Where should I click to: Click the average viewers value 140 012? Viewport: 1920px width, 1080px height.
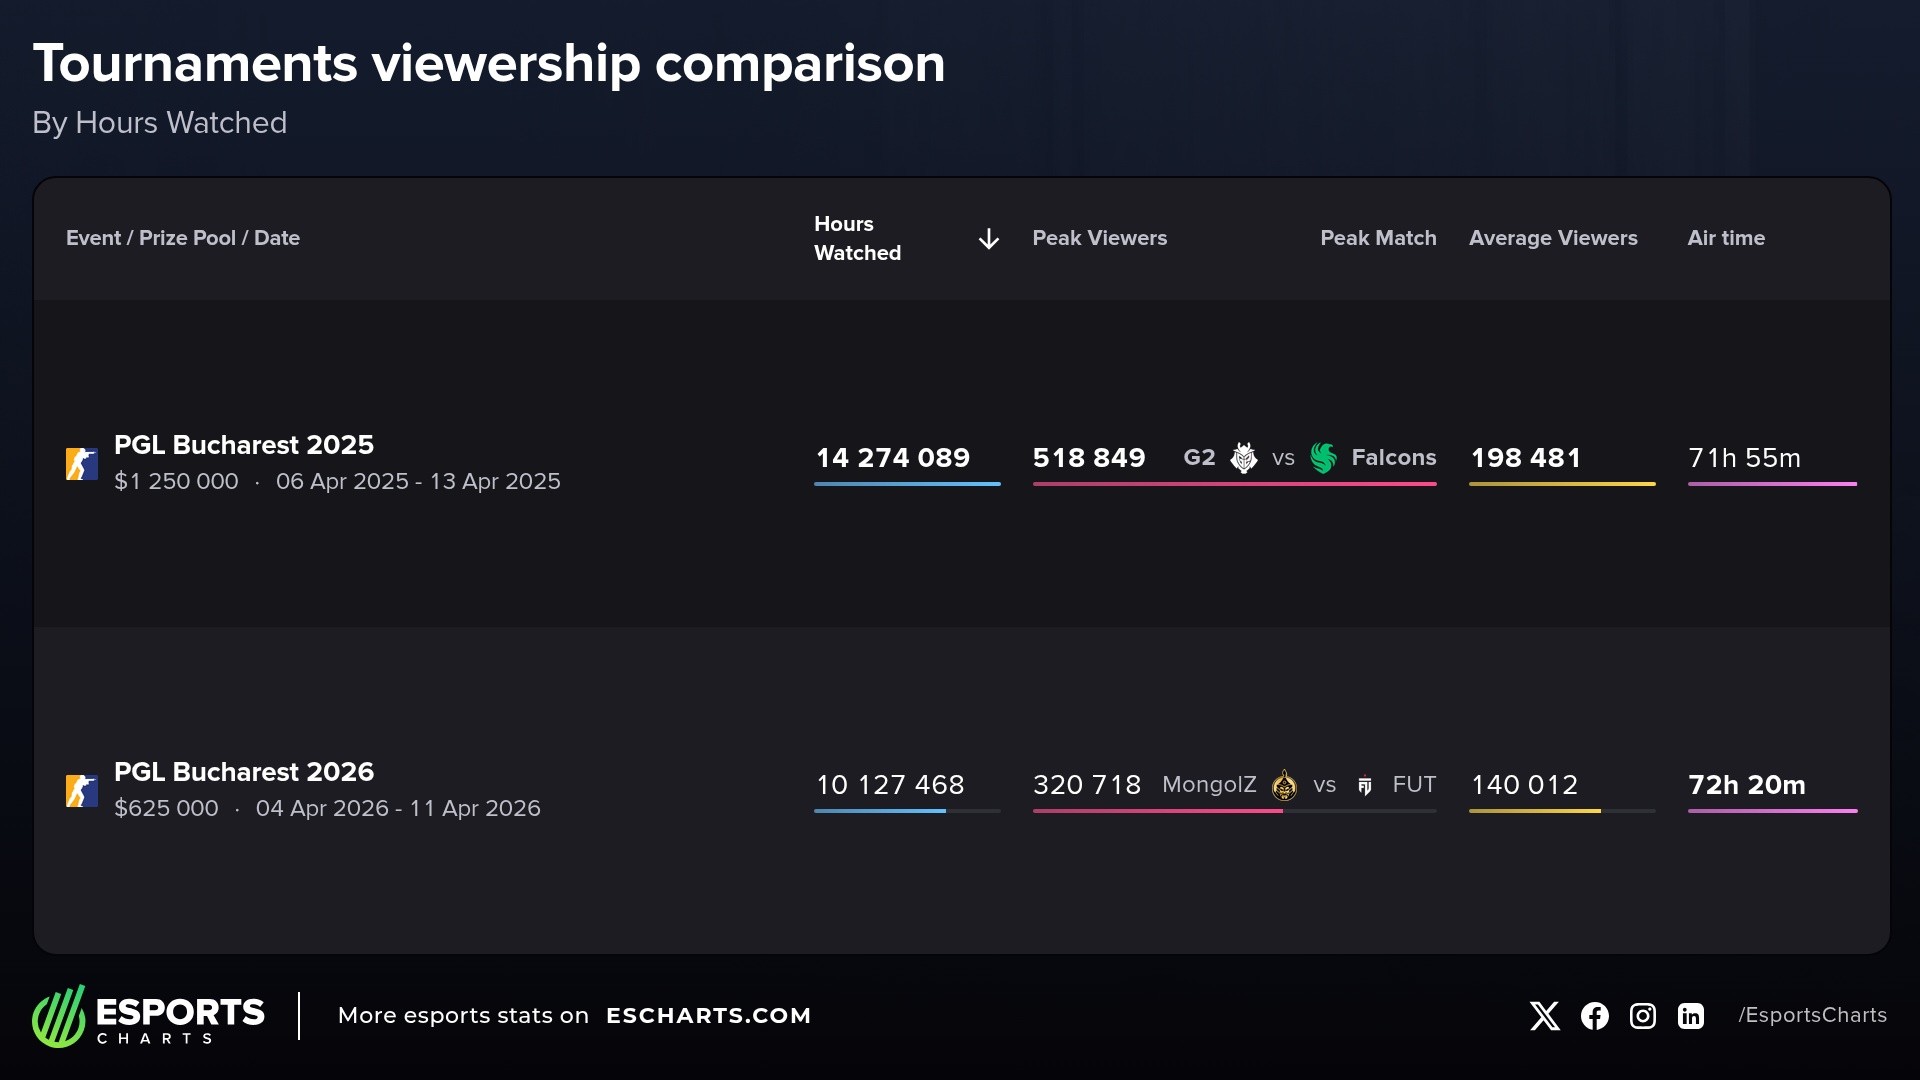pos(1524,785)
